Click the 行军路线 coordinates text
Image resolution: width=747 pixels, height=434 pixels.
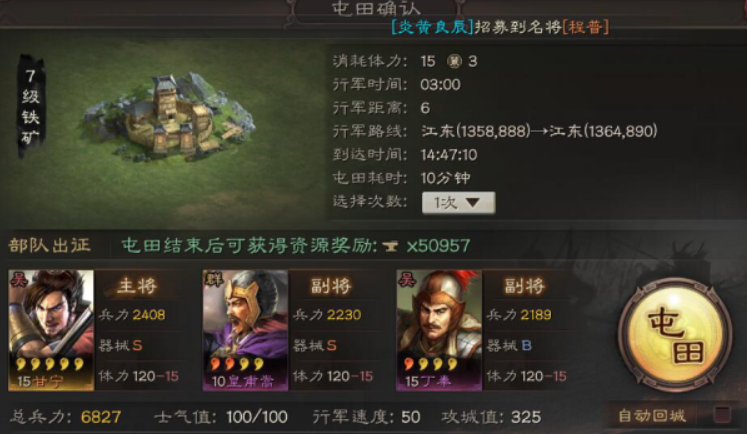(539, 131)
